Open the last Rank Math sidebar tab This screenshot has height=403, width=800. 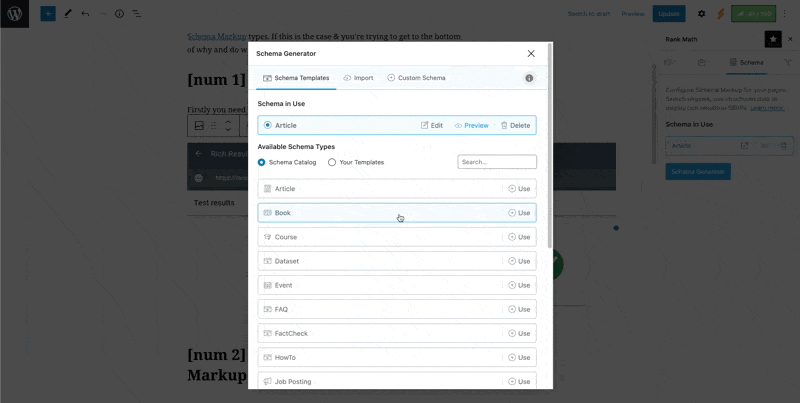click(x=787, y=62)
